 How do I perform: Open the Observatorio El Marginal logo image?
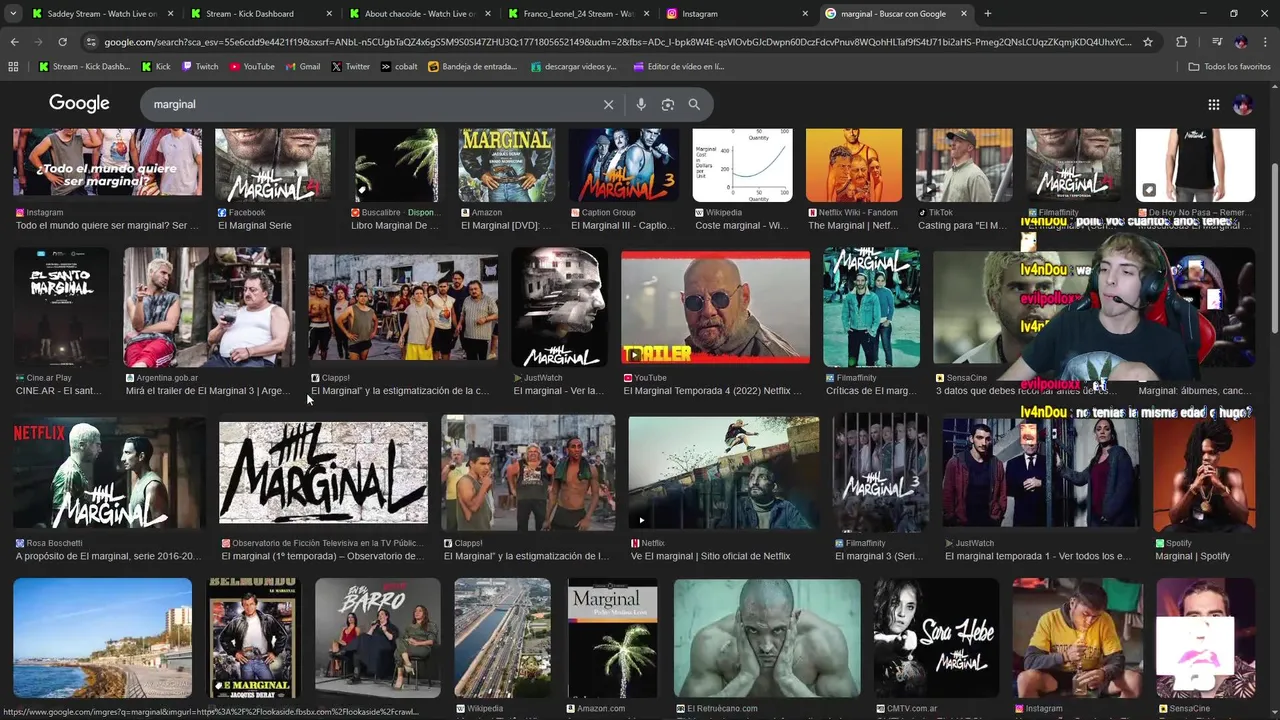pyautogui.click(x=323, y=472)
